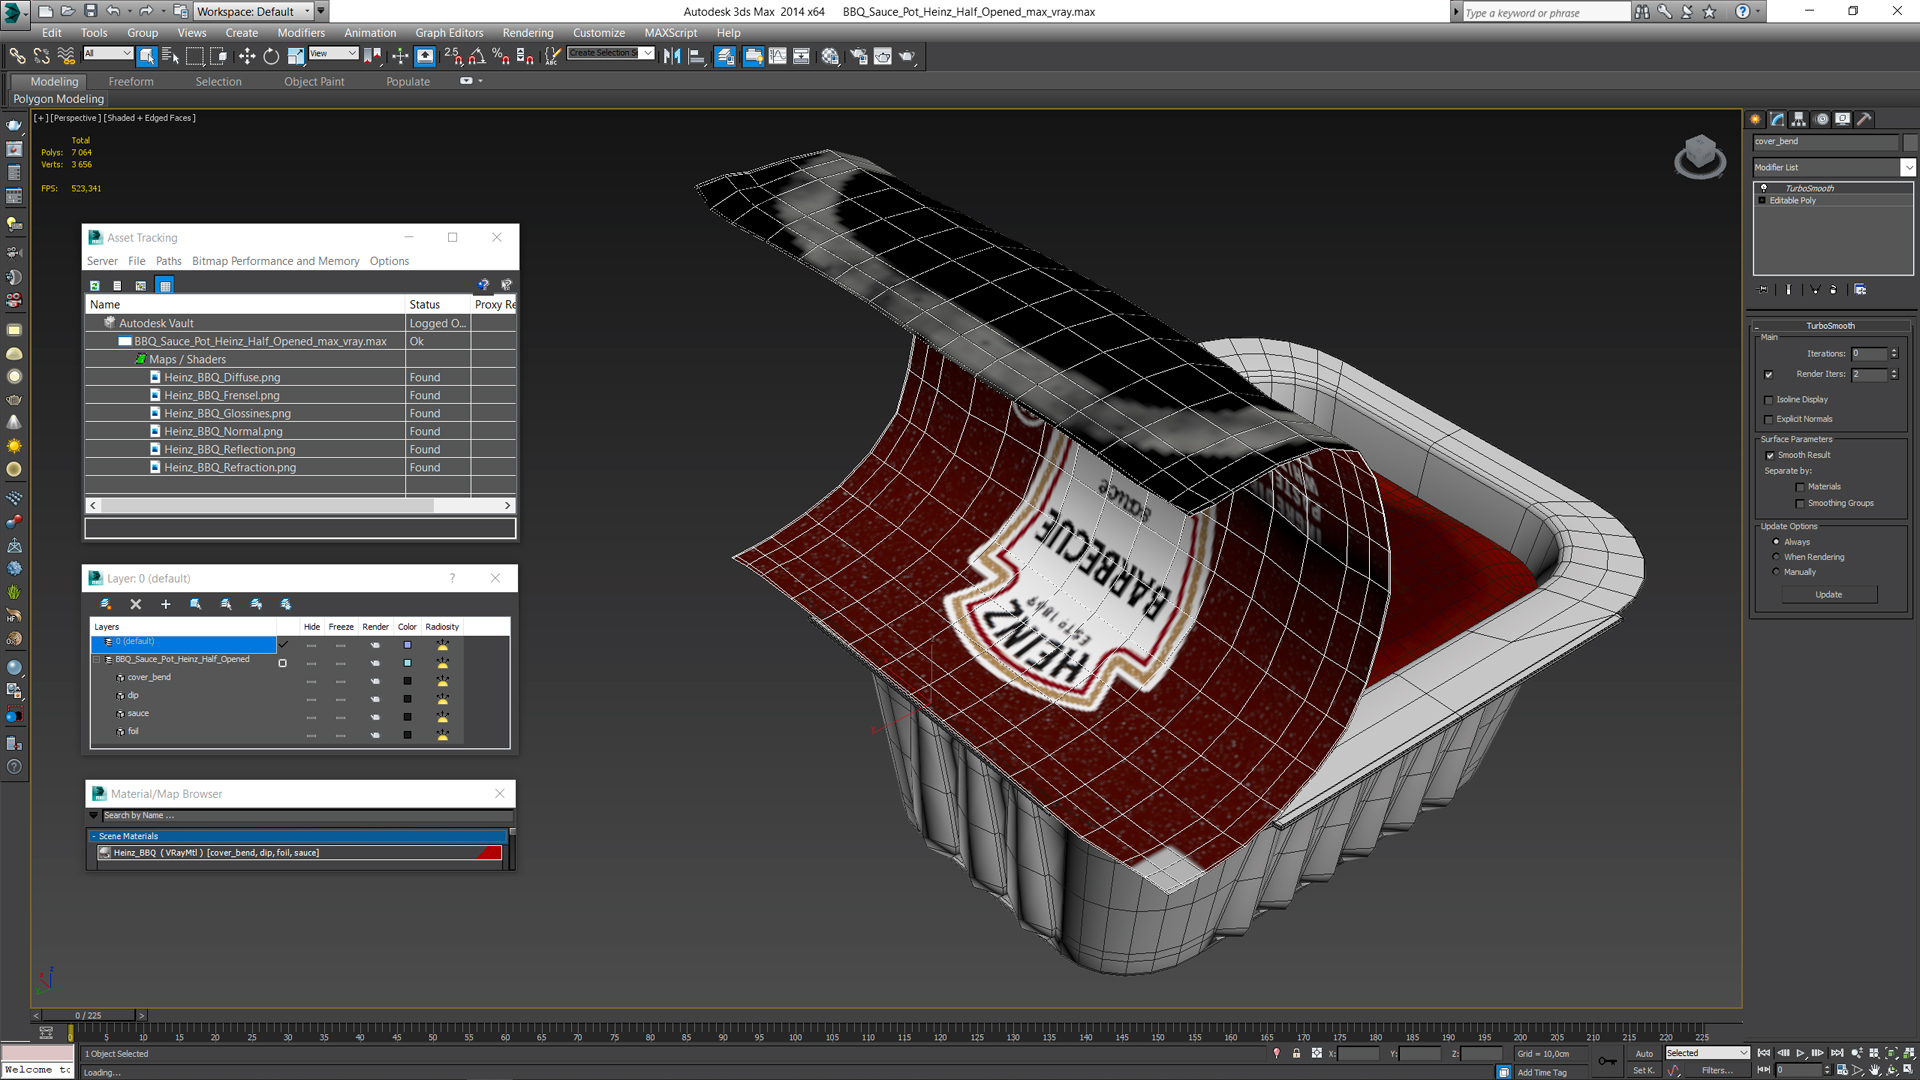Select the Select and Link tool
1920x1080 pixels.
click(17, 56)
